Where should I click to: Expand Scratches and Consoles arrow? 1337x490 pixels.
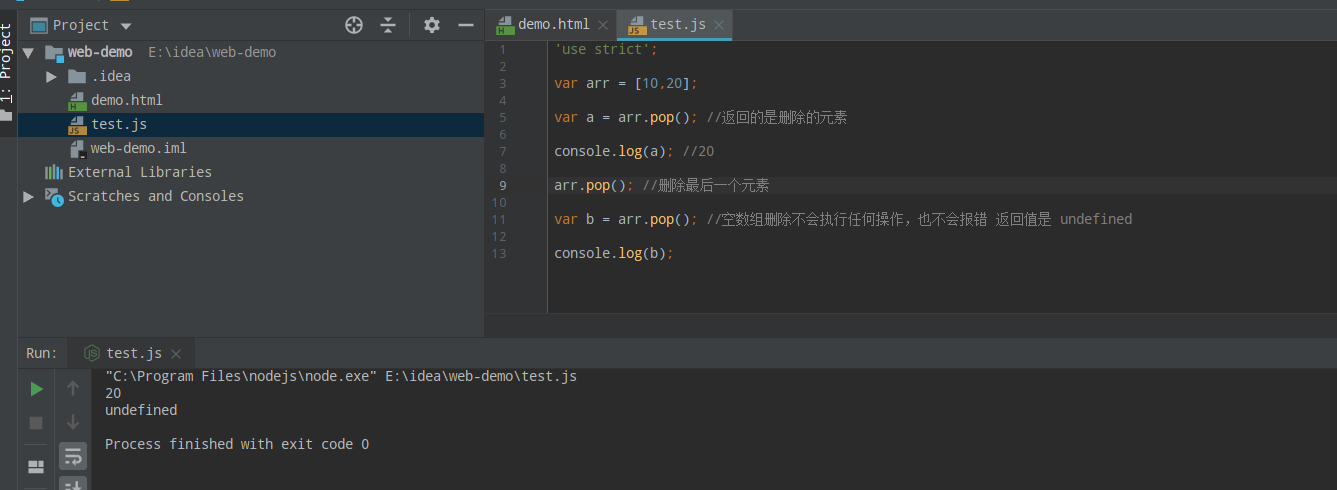[28, 196]
